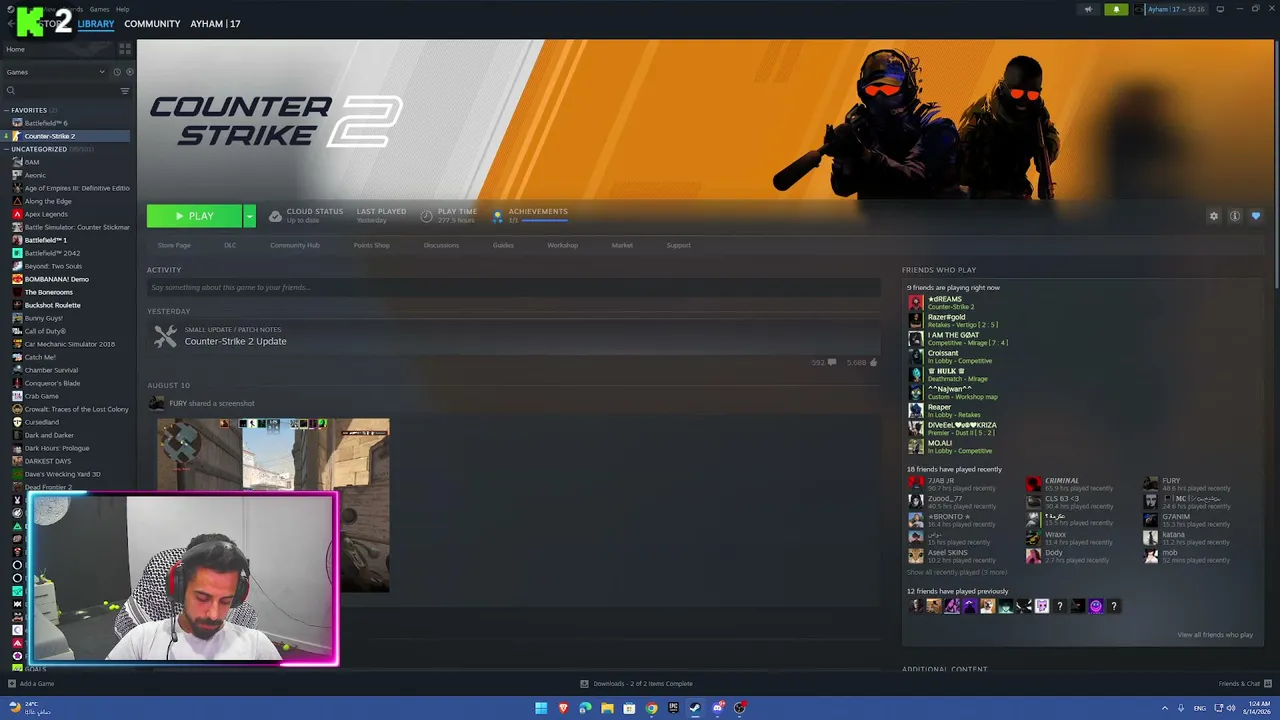
Task: Open friend CRIMINAL's recently played entry
Action: 1069,484
